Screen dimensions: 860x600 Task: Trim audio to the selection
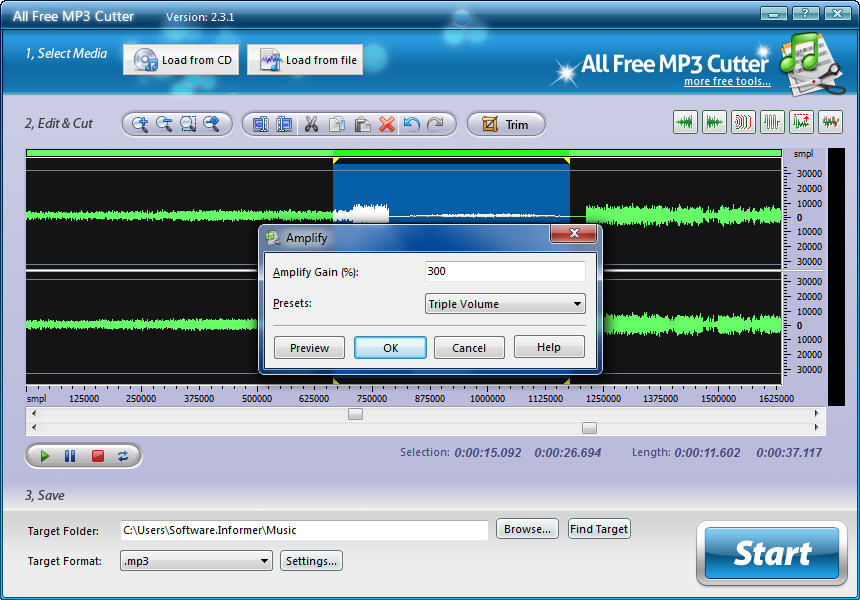pos(505,123)
